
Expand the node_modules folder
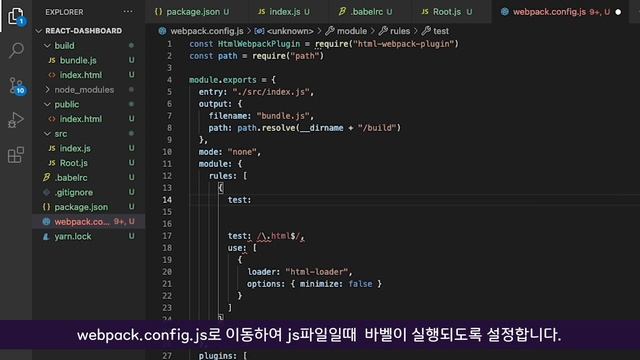pos(47,89)
